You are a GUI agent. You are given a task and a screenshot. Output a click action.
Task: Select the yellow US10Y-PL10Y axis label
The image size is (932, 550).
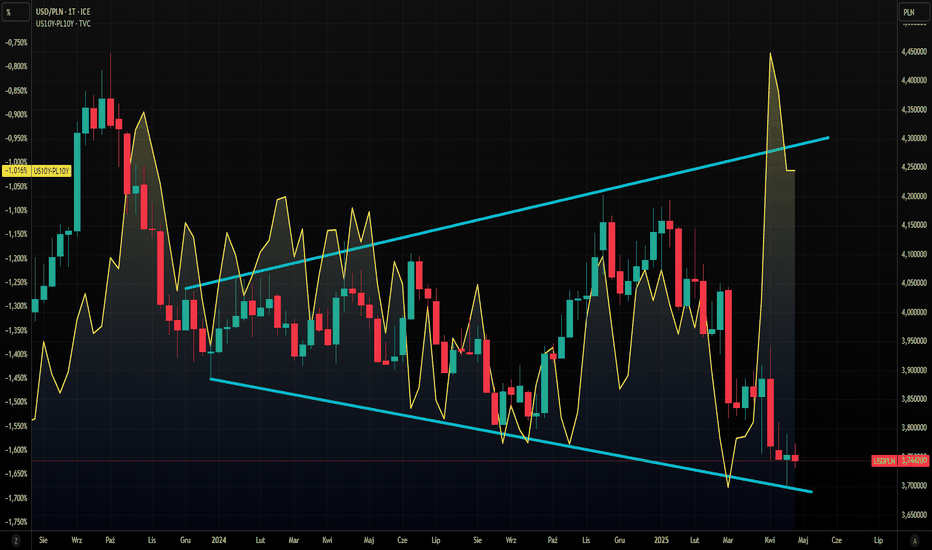point(49,171)
